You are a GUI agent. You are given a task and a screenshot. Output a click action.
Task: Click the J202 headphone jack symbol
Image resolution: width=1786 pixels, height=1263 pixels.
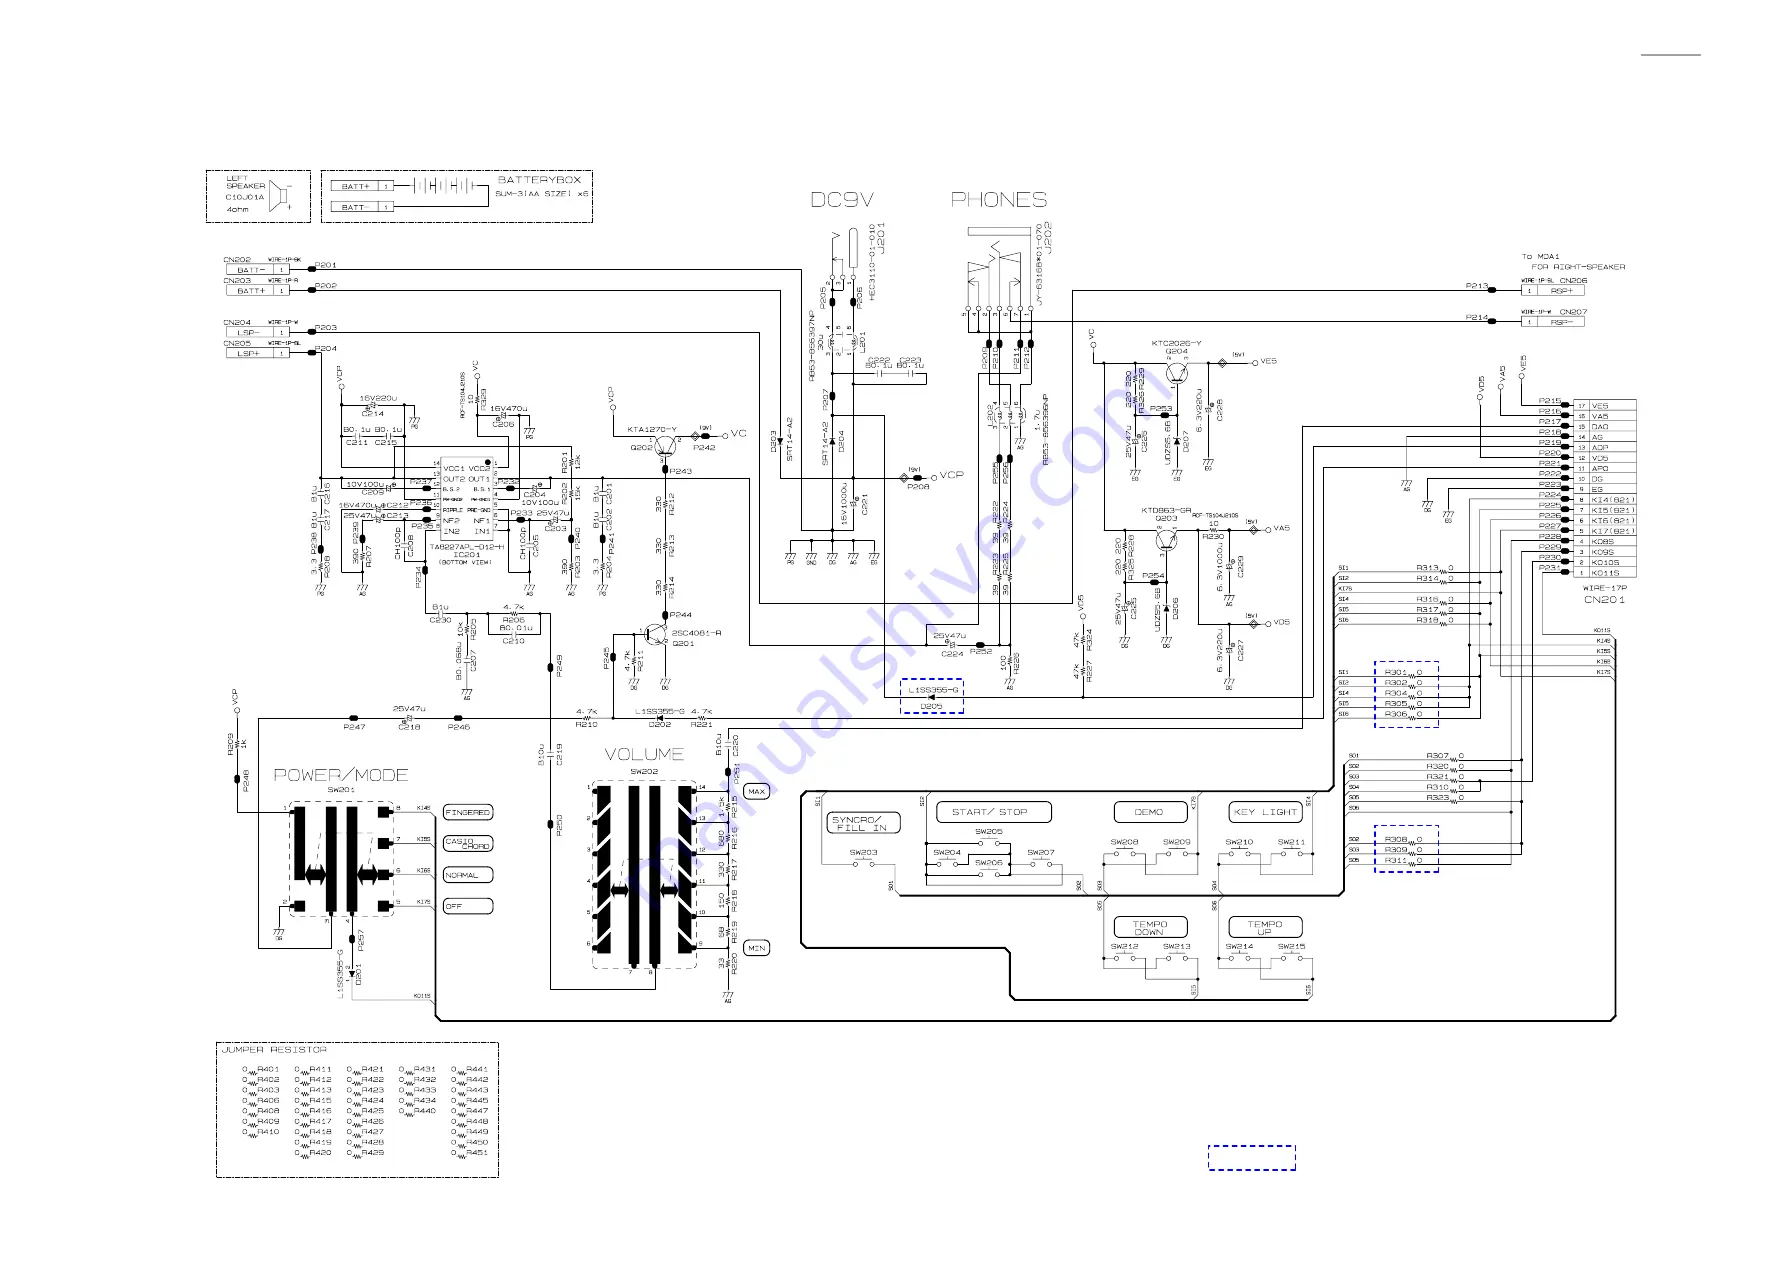[998, 268]
